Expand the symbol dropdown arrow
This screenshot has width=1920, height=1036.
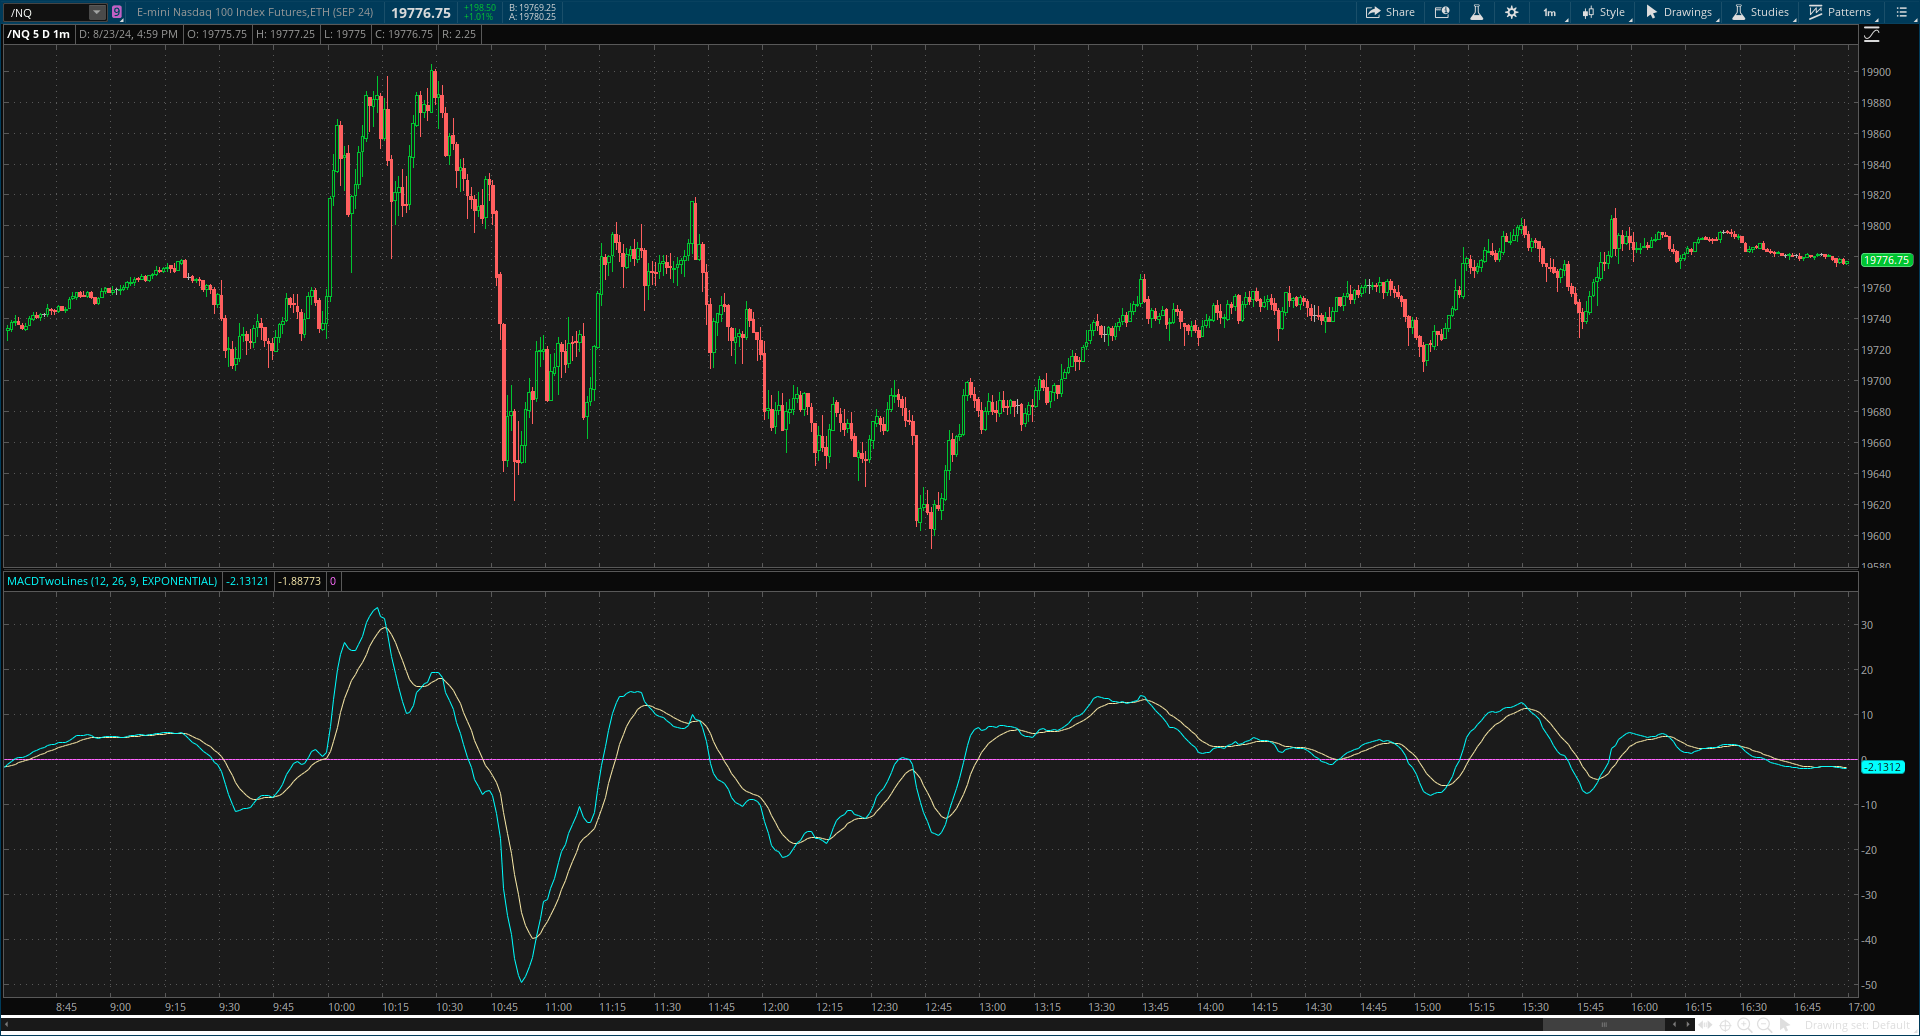pos(97,12)
